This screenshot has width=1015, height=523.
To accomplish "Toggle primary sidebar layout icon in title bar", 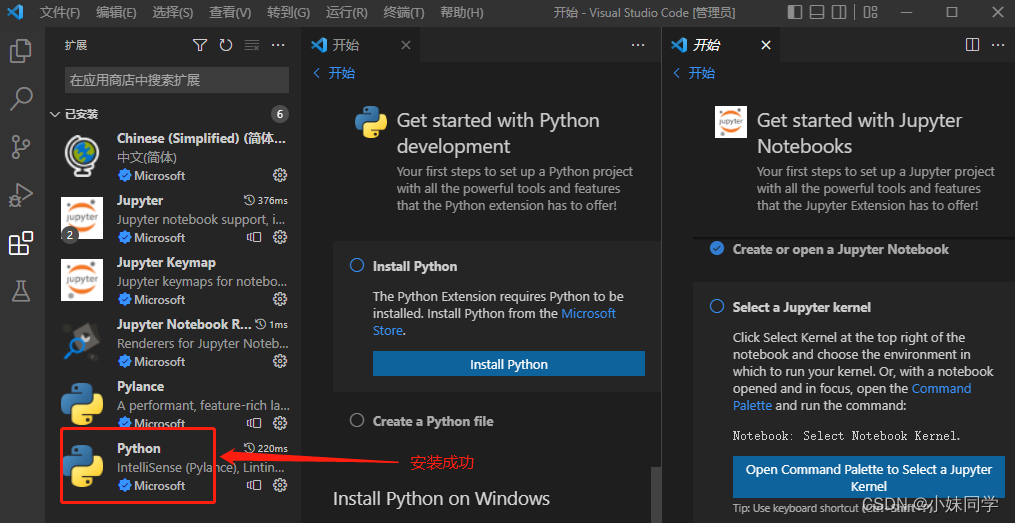I will (795, 12).
